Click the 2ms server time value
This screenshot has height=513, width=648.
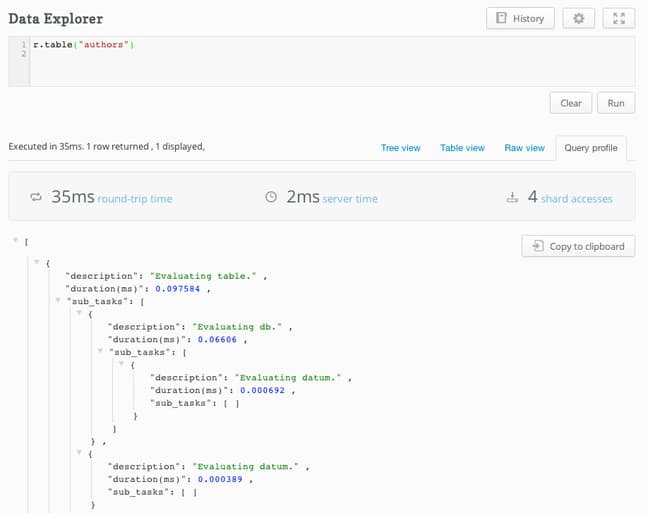click(303, 197)
